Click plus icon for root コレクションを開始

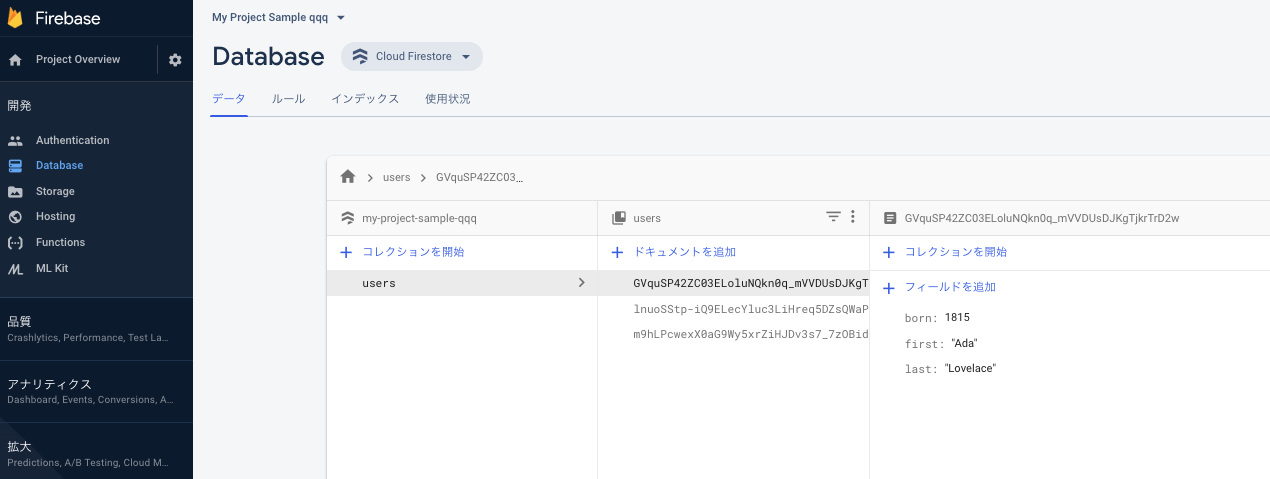[347, 252]
